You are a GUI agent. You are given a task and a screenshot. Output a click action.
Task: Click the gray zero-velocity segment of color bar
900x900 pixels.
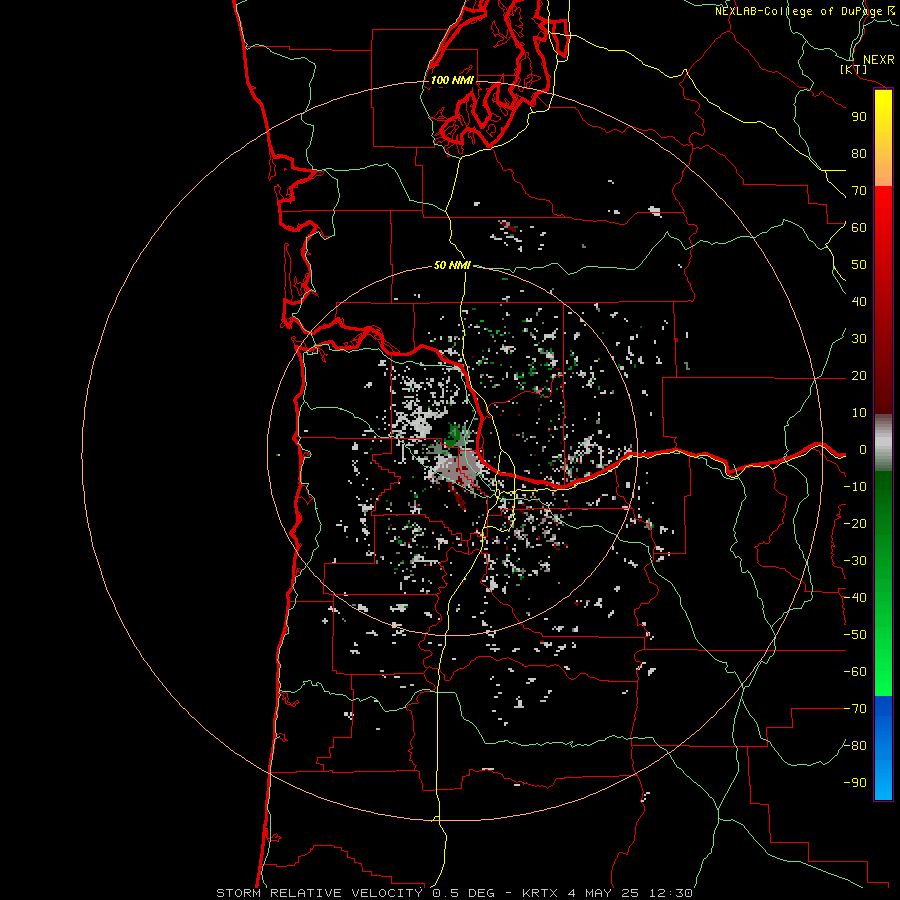point(883,442)
